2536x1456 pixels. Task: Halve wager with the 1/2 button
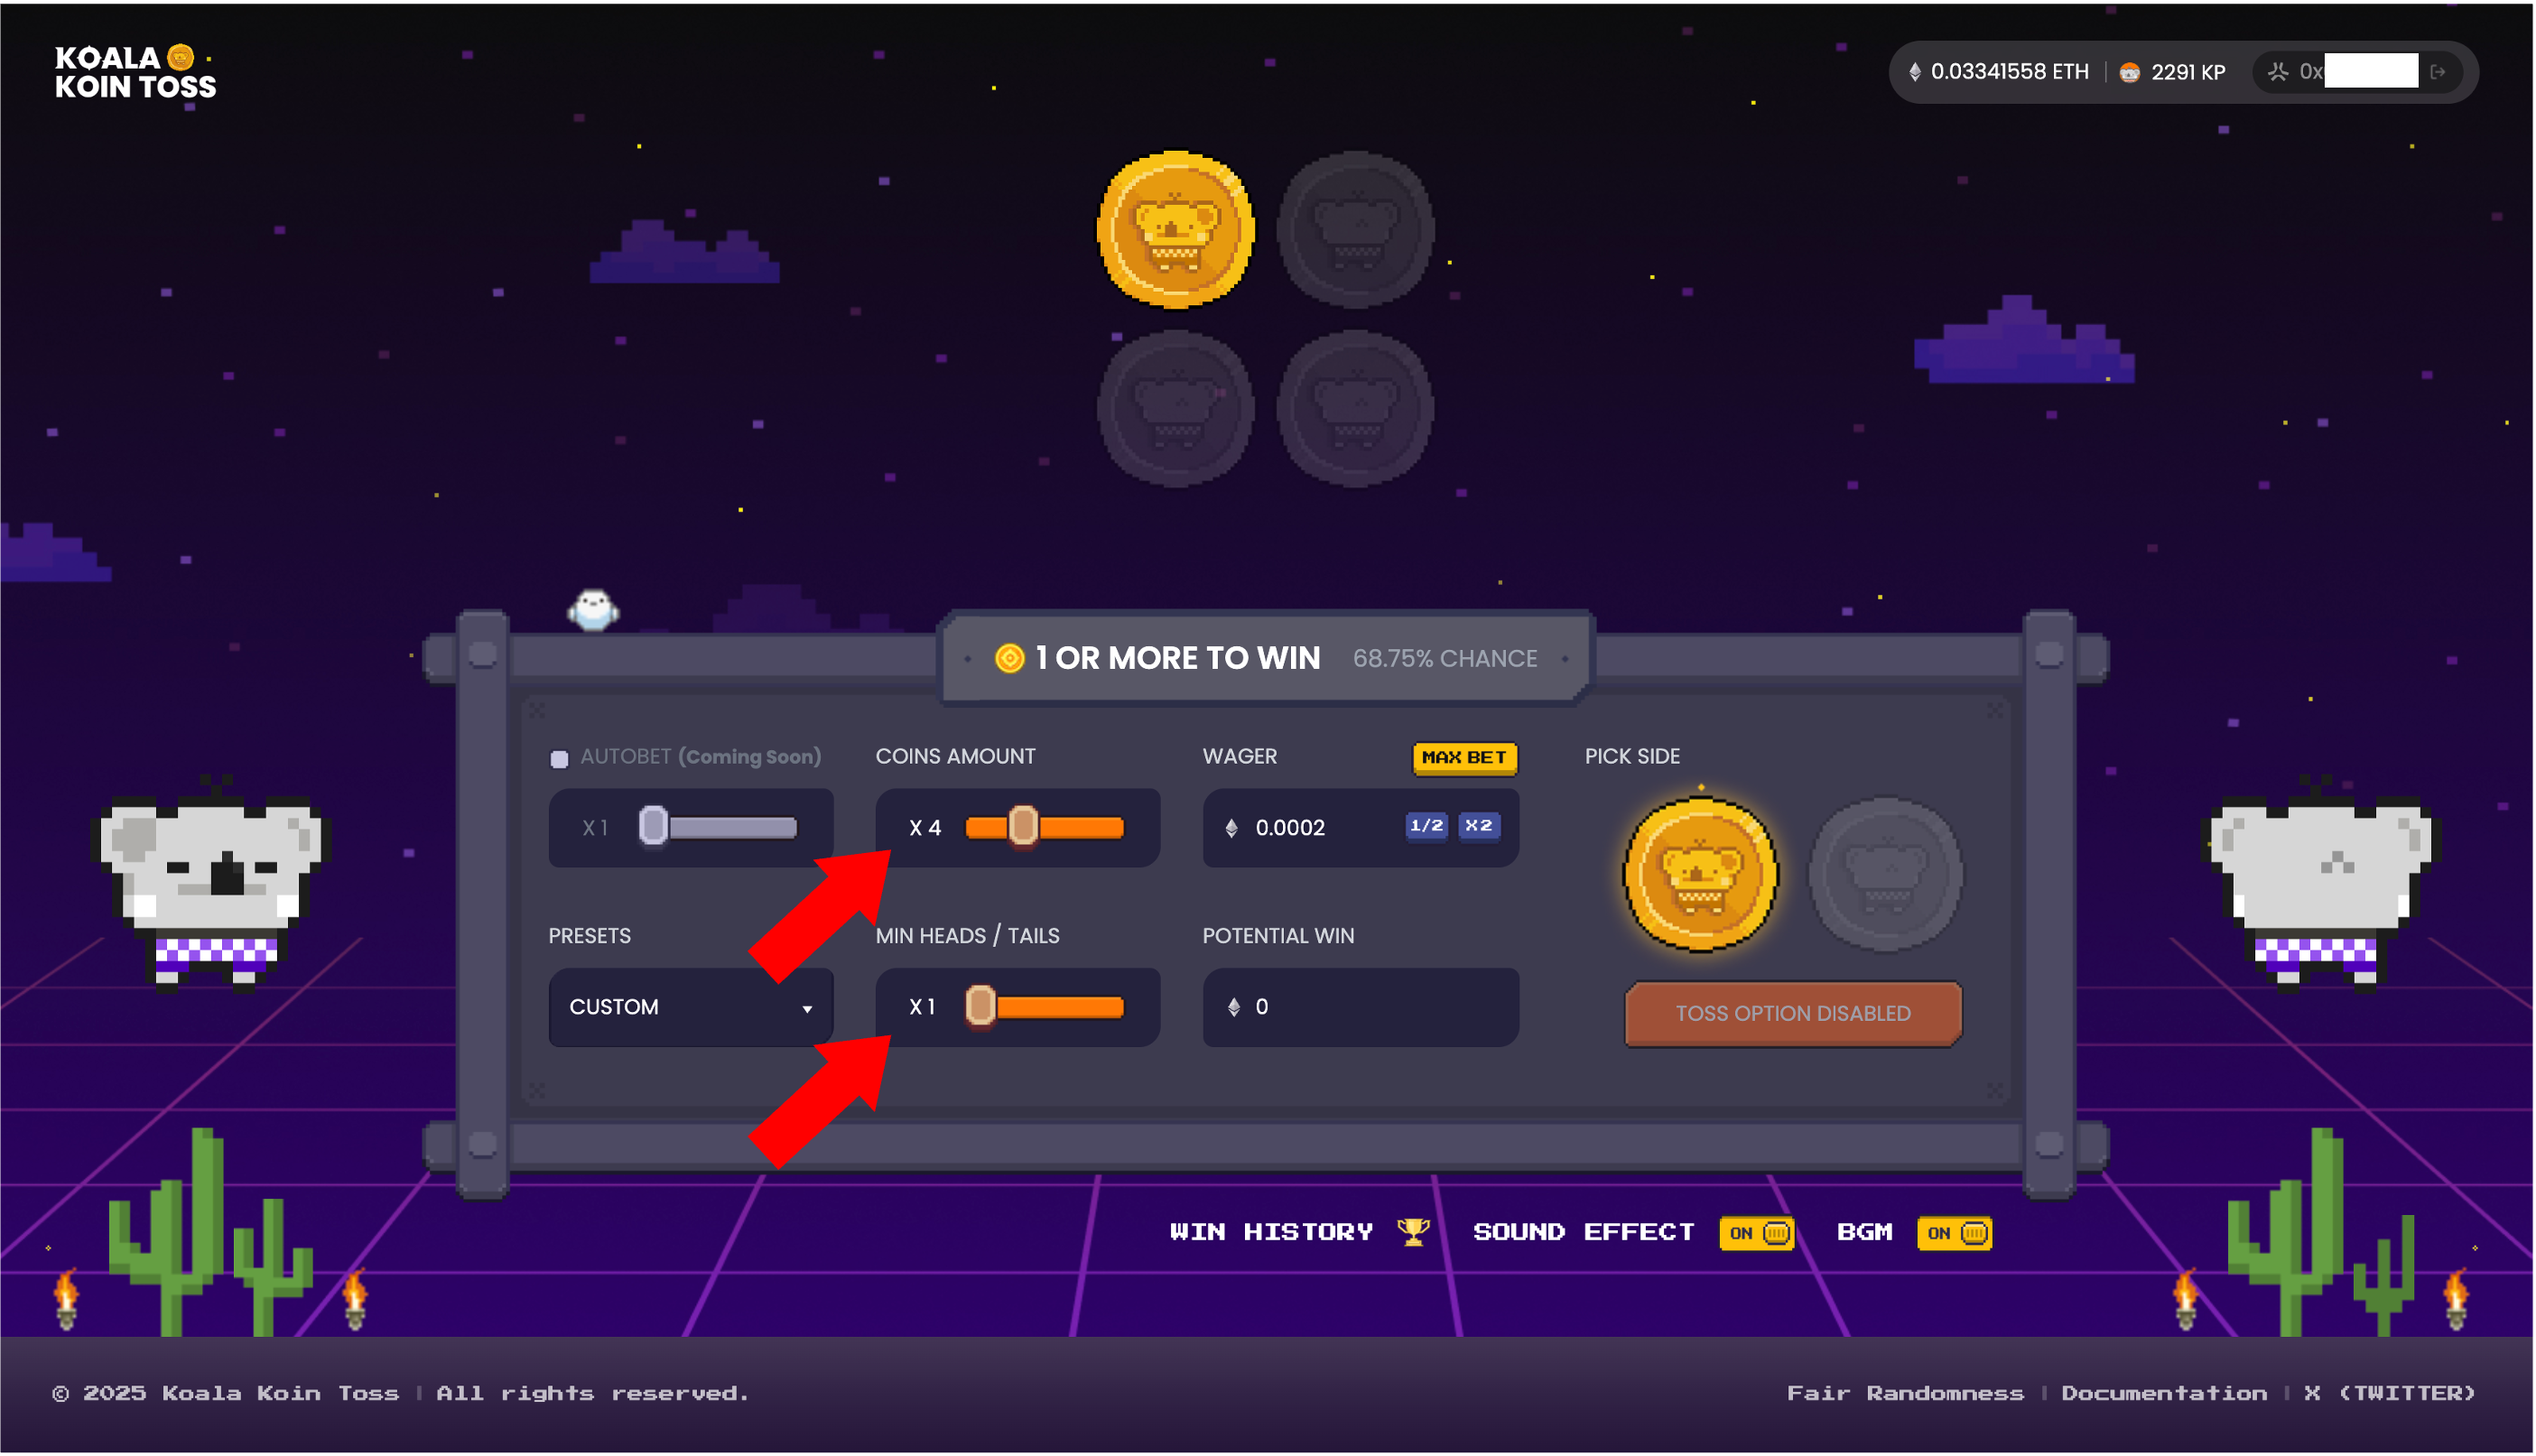pos(1426,826)
